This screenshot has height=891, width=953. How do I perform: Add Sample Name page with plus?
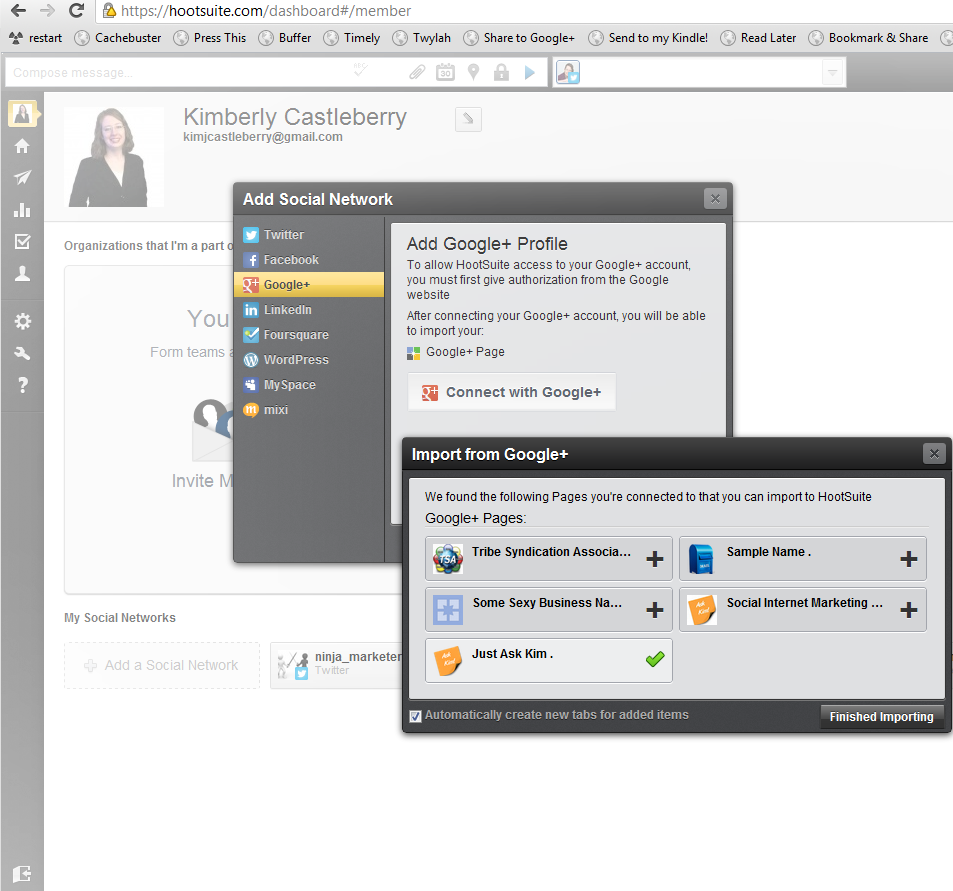909,559
